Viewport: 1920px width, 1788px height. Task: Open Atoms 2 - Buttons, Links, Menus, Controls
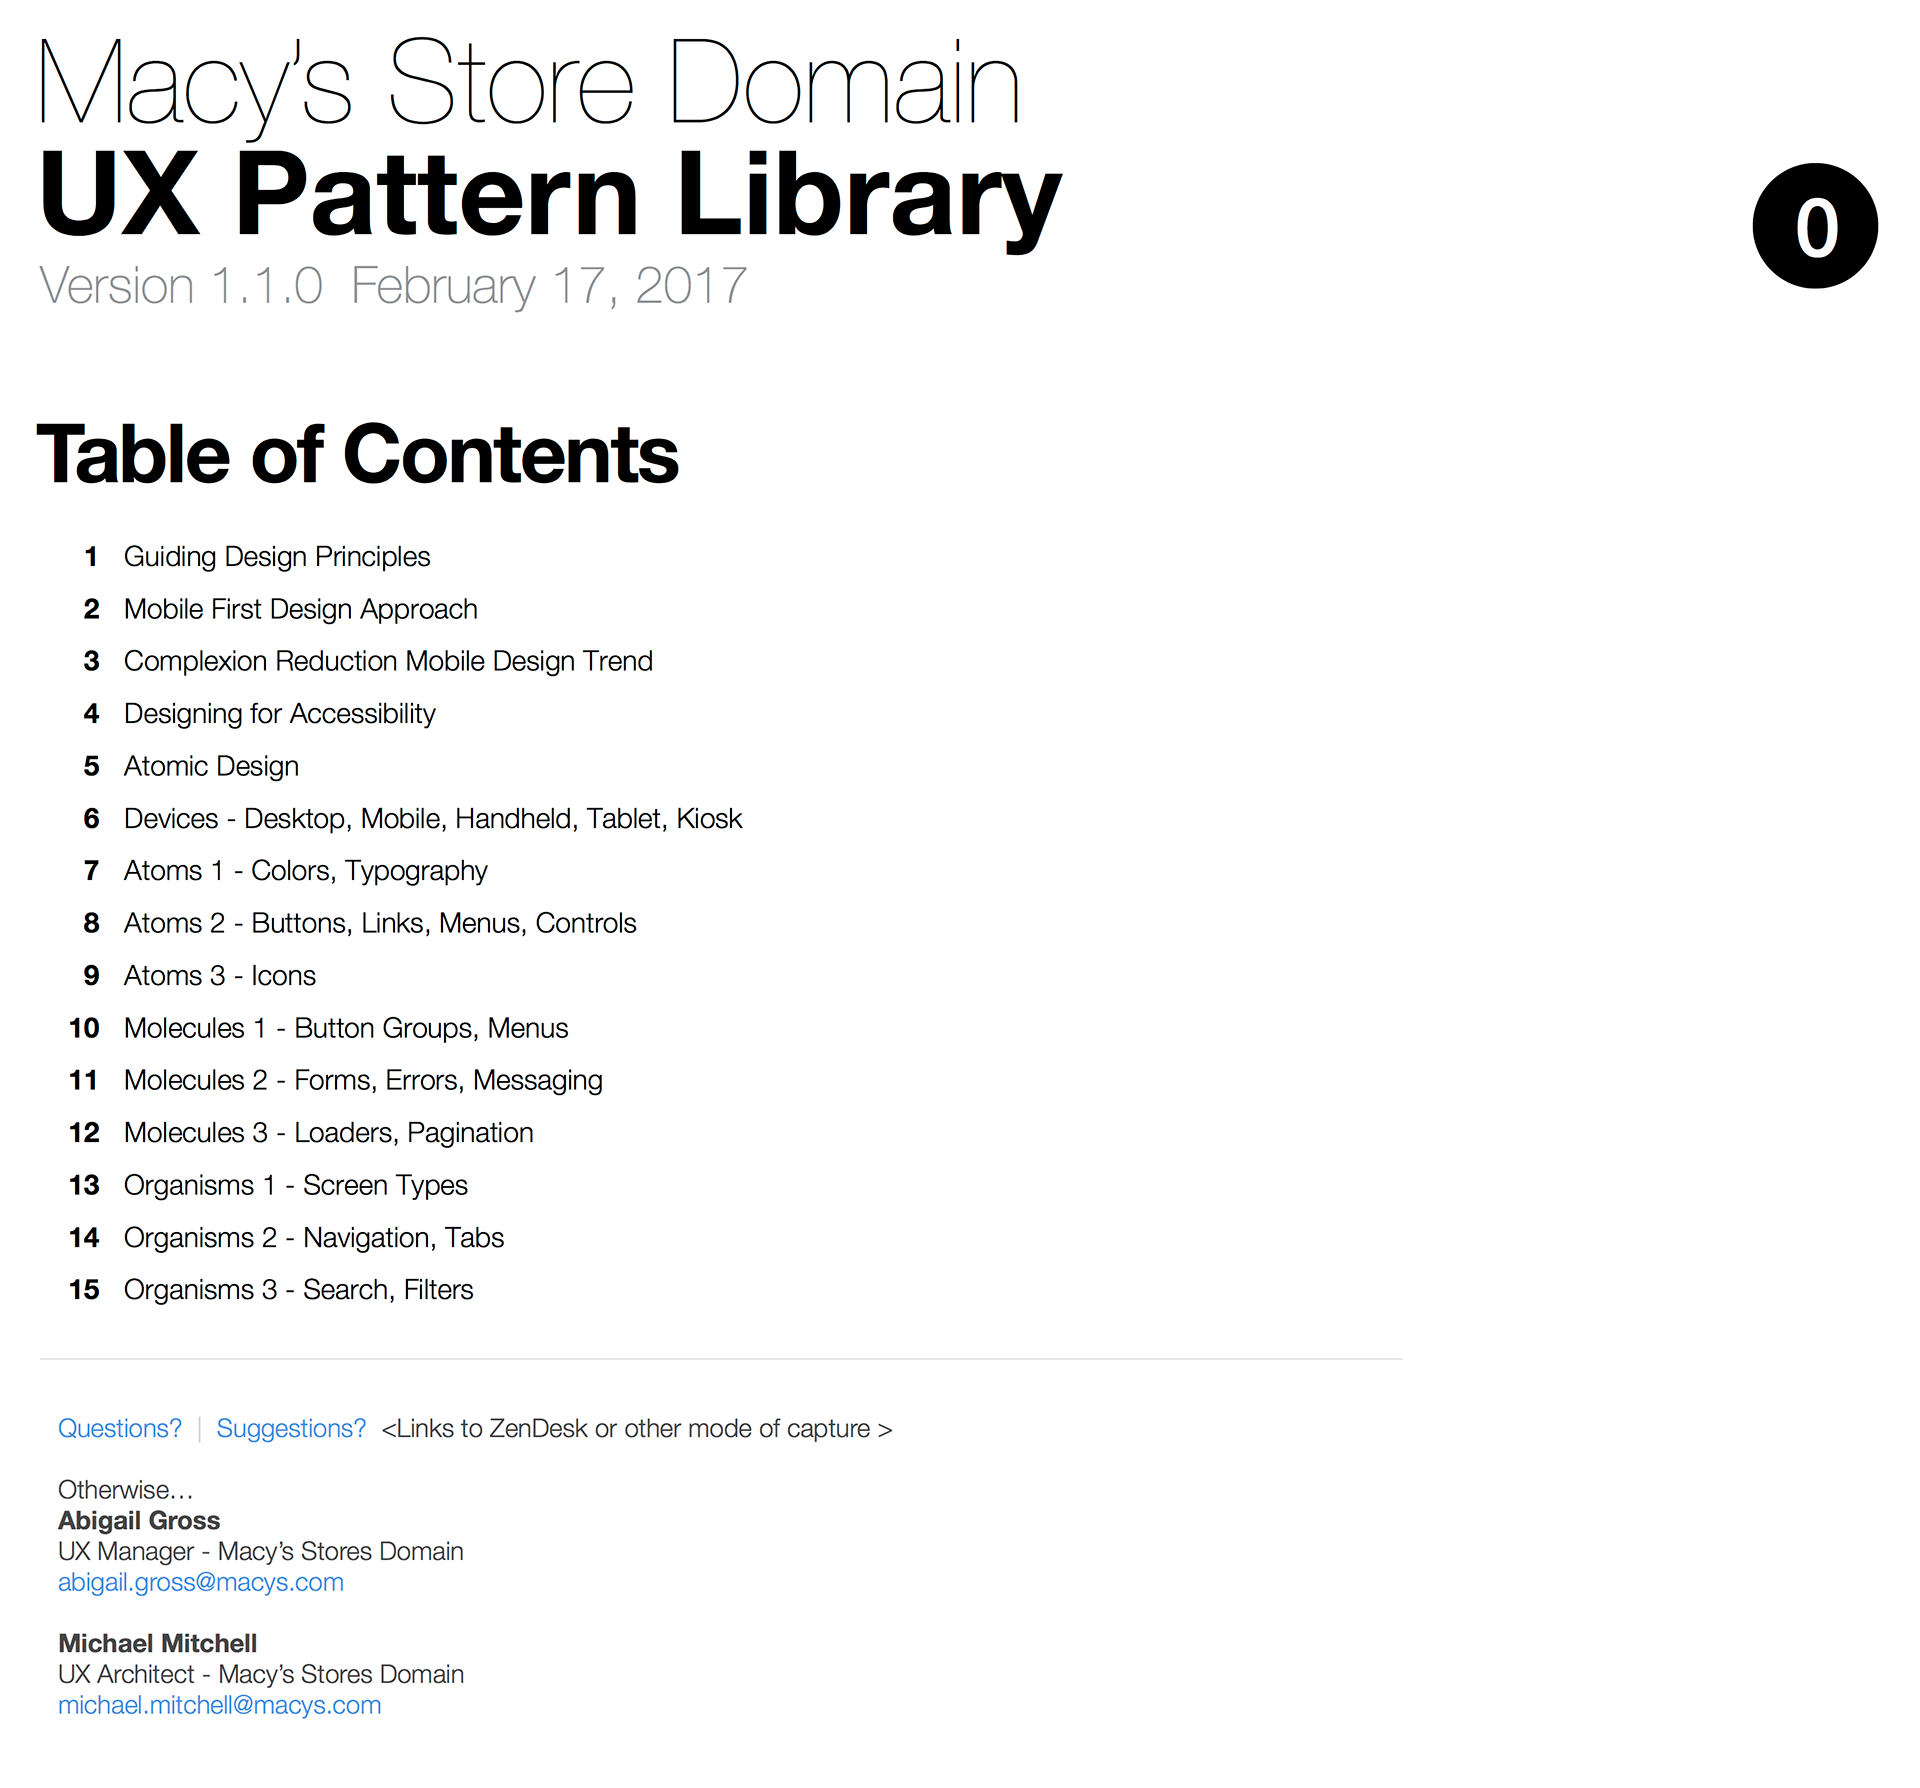(x=380, y=923)
